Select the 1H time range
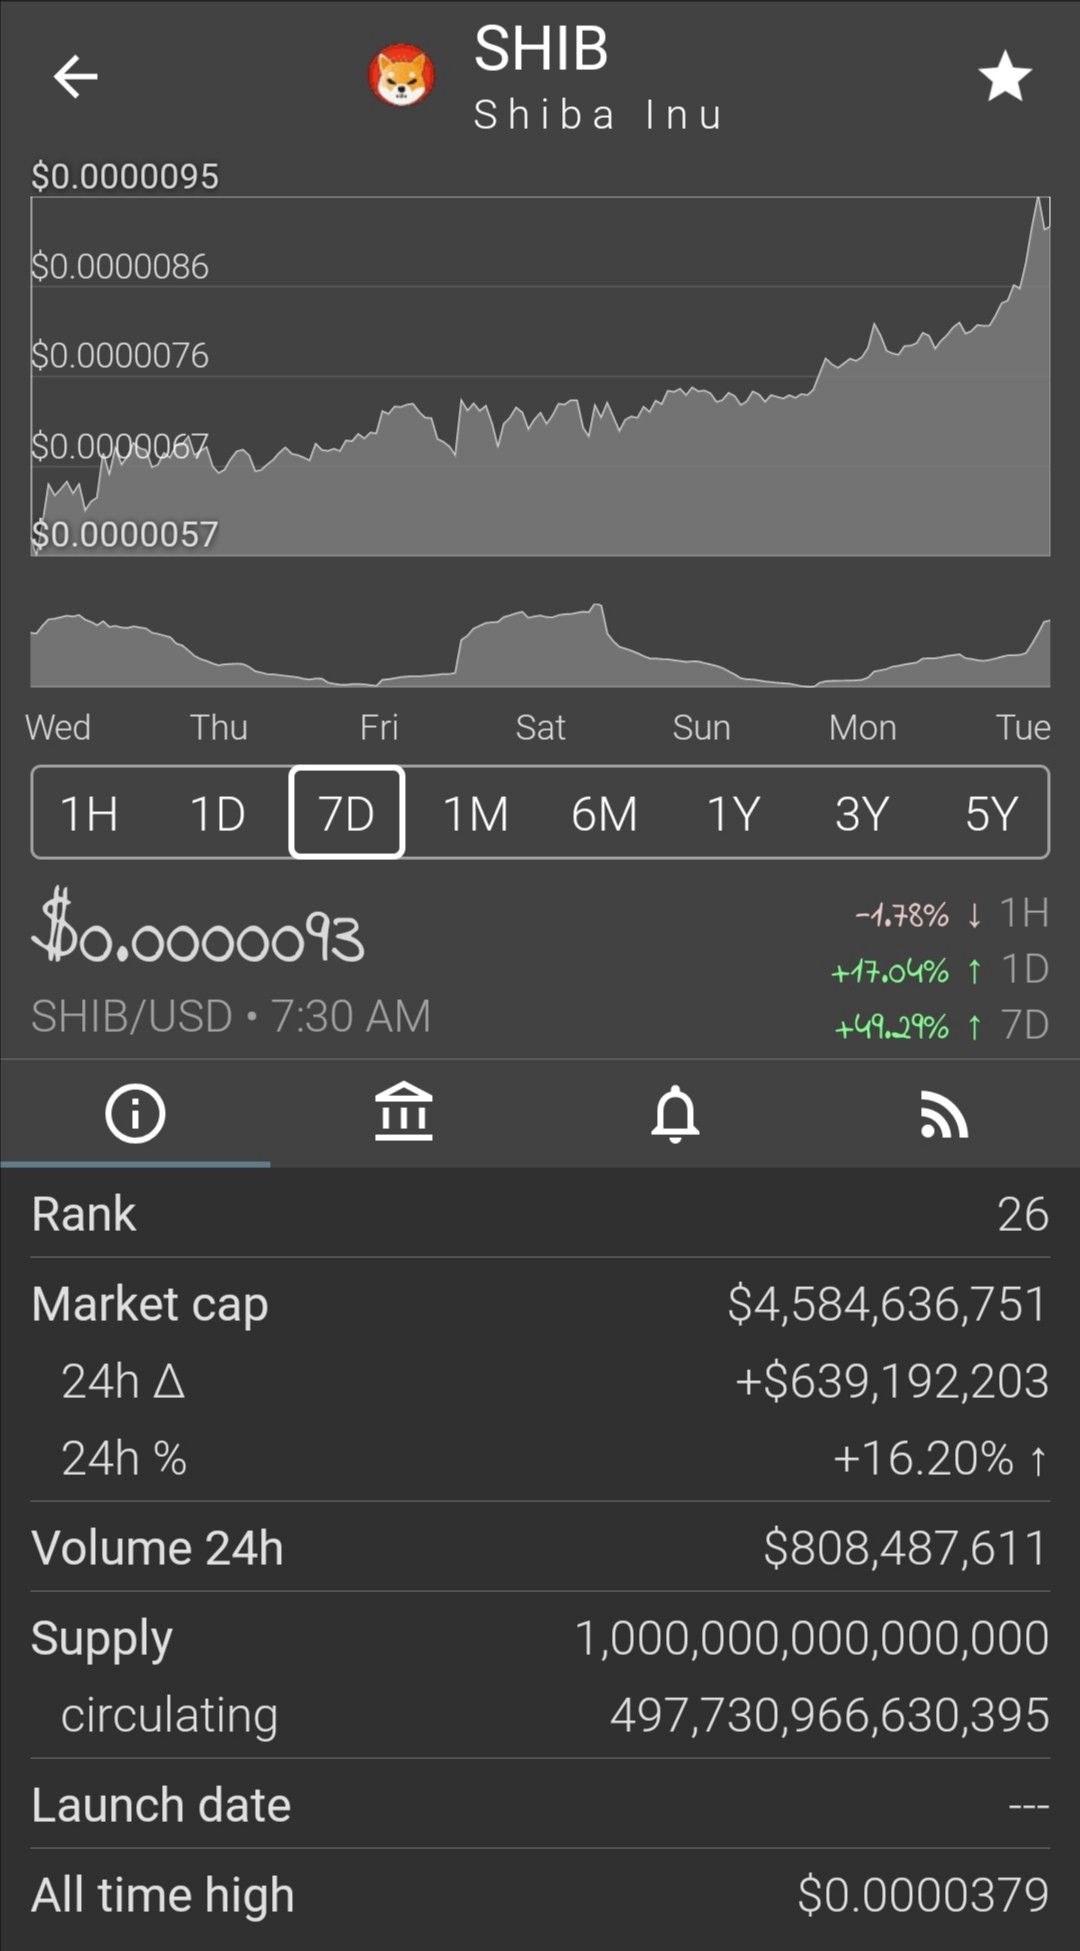 click(x=90, y=813)
